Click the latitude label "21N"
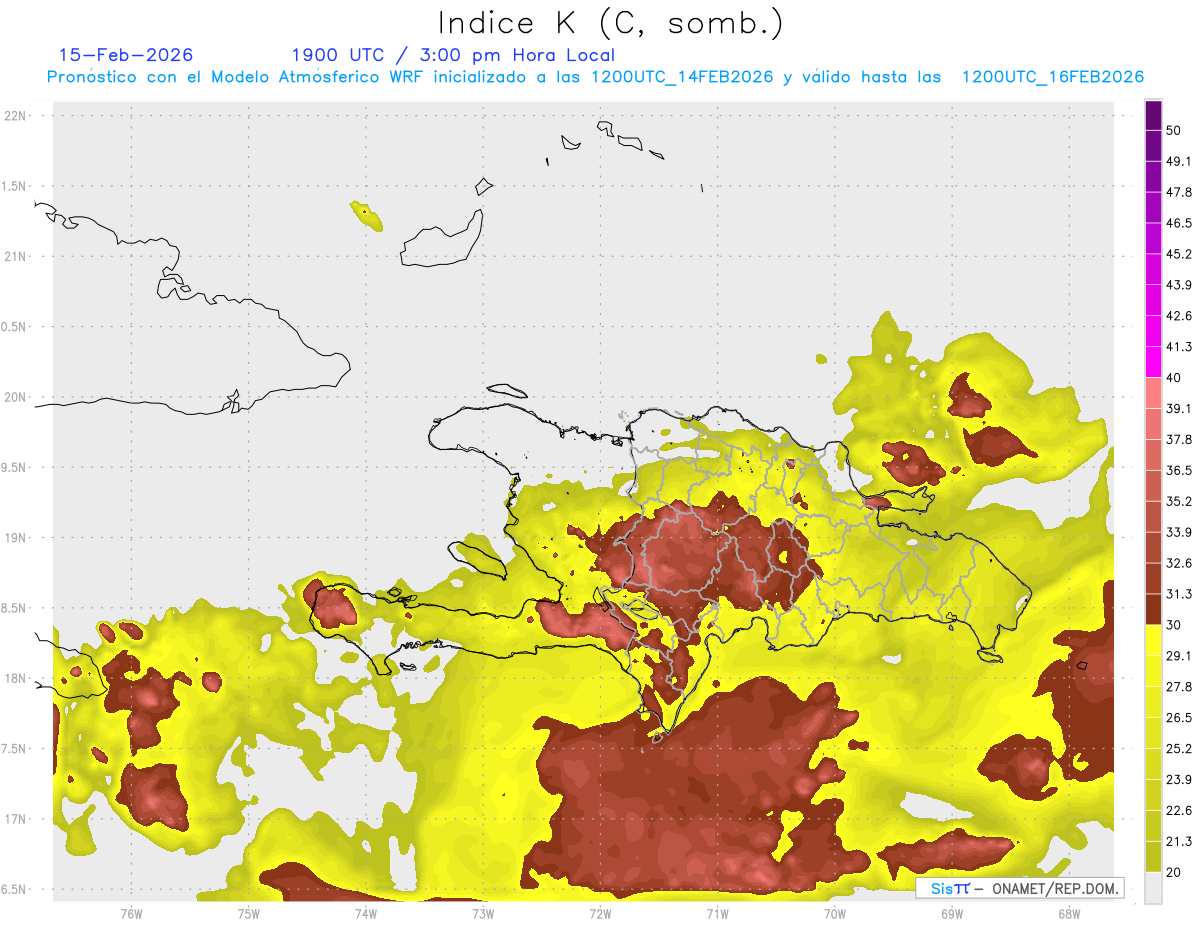 [16, 256]
